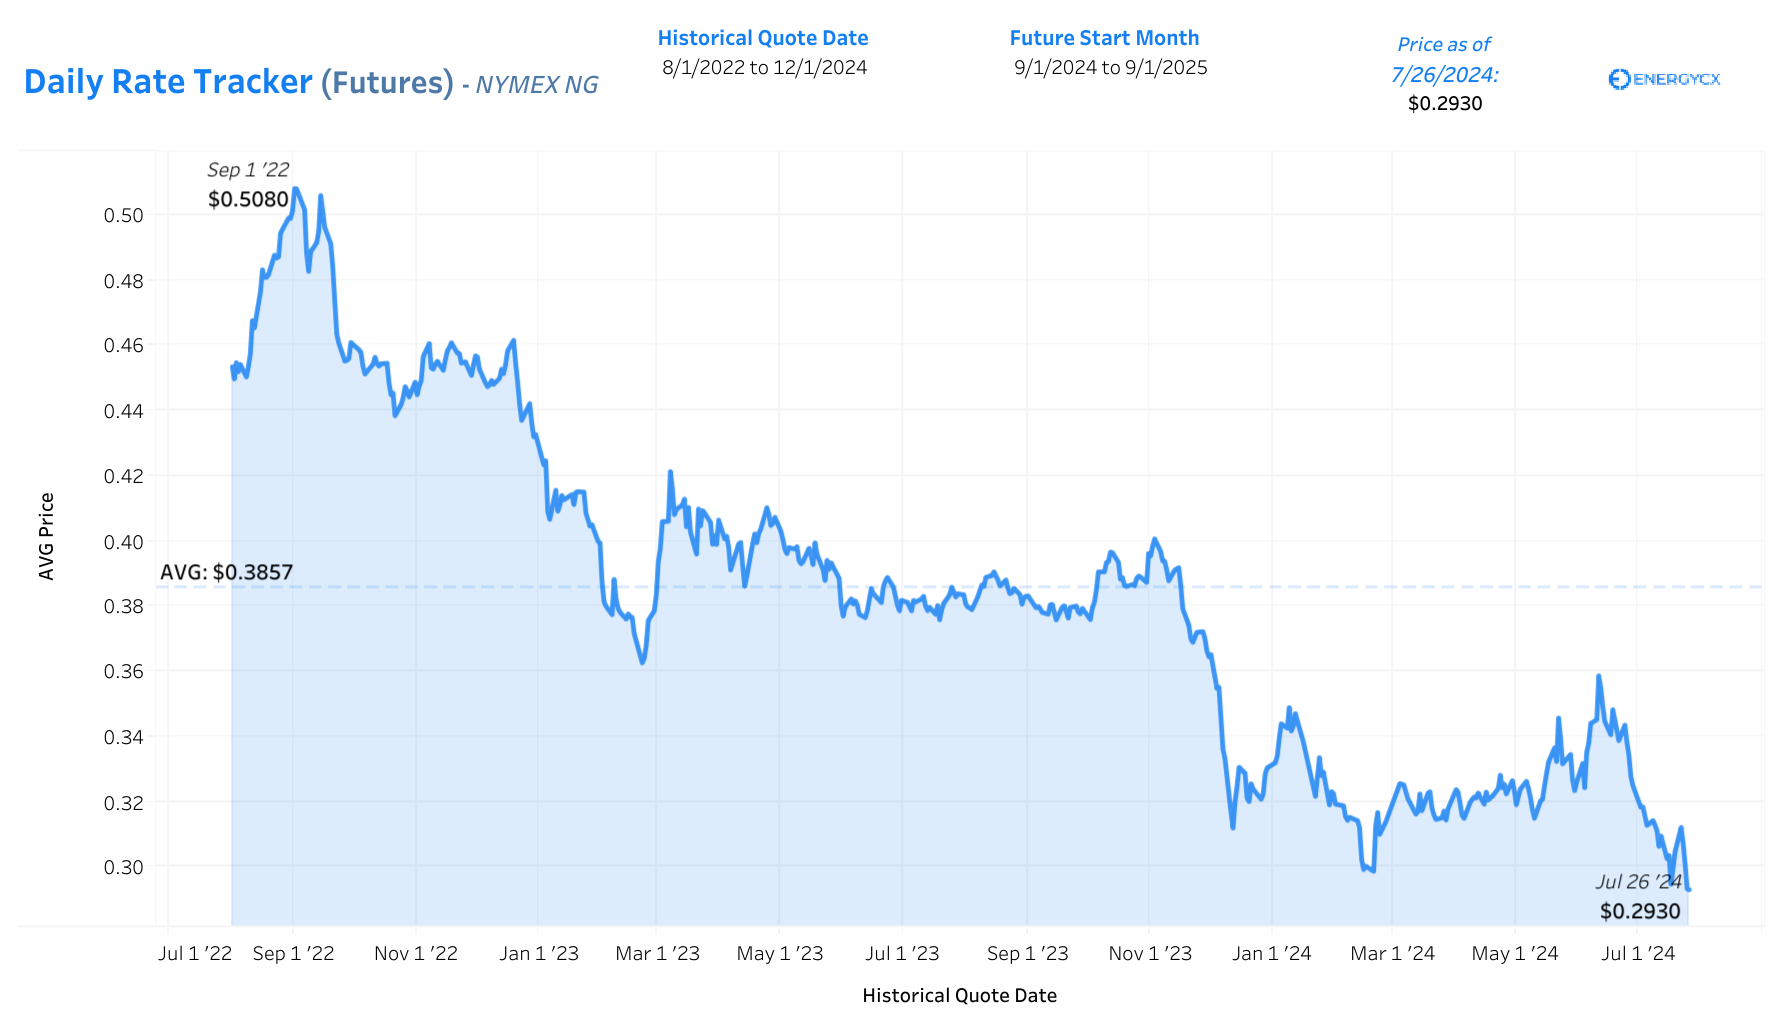Select the 0.40 tick on price axis
This screenshot has width=1786, height=1029.
[x=124, y=542]
